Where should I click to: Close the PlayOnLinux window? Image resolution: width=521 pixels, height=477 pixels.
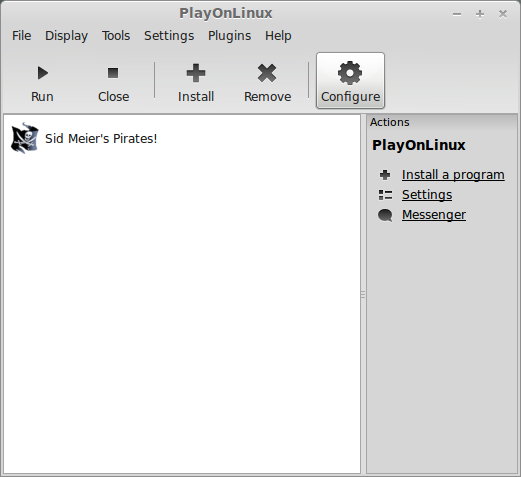(x=503, y=14)
